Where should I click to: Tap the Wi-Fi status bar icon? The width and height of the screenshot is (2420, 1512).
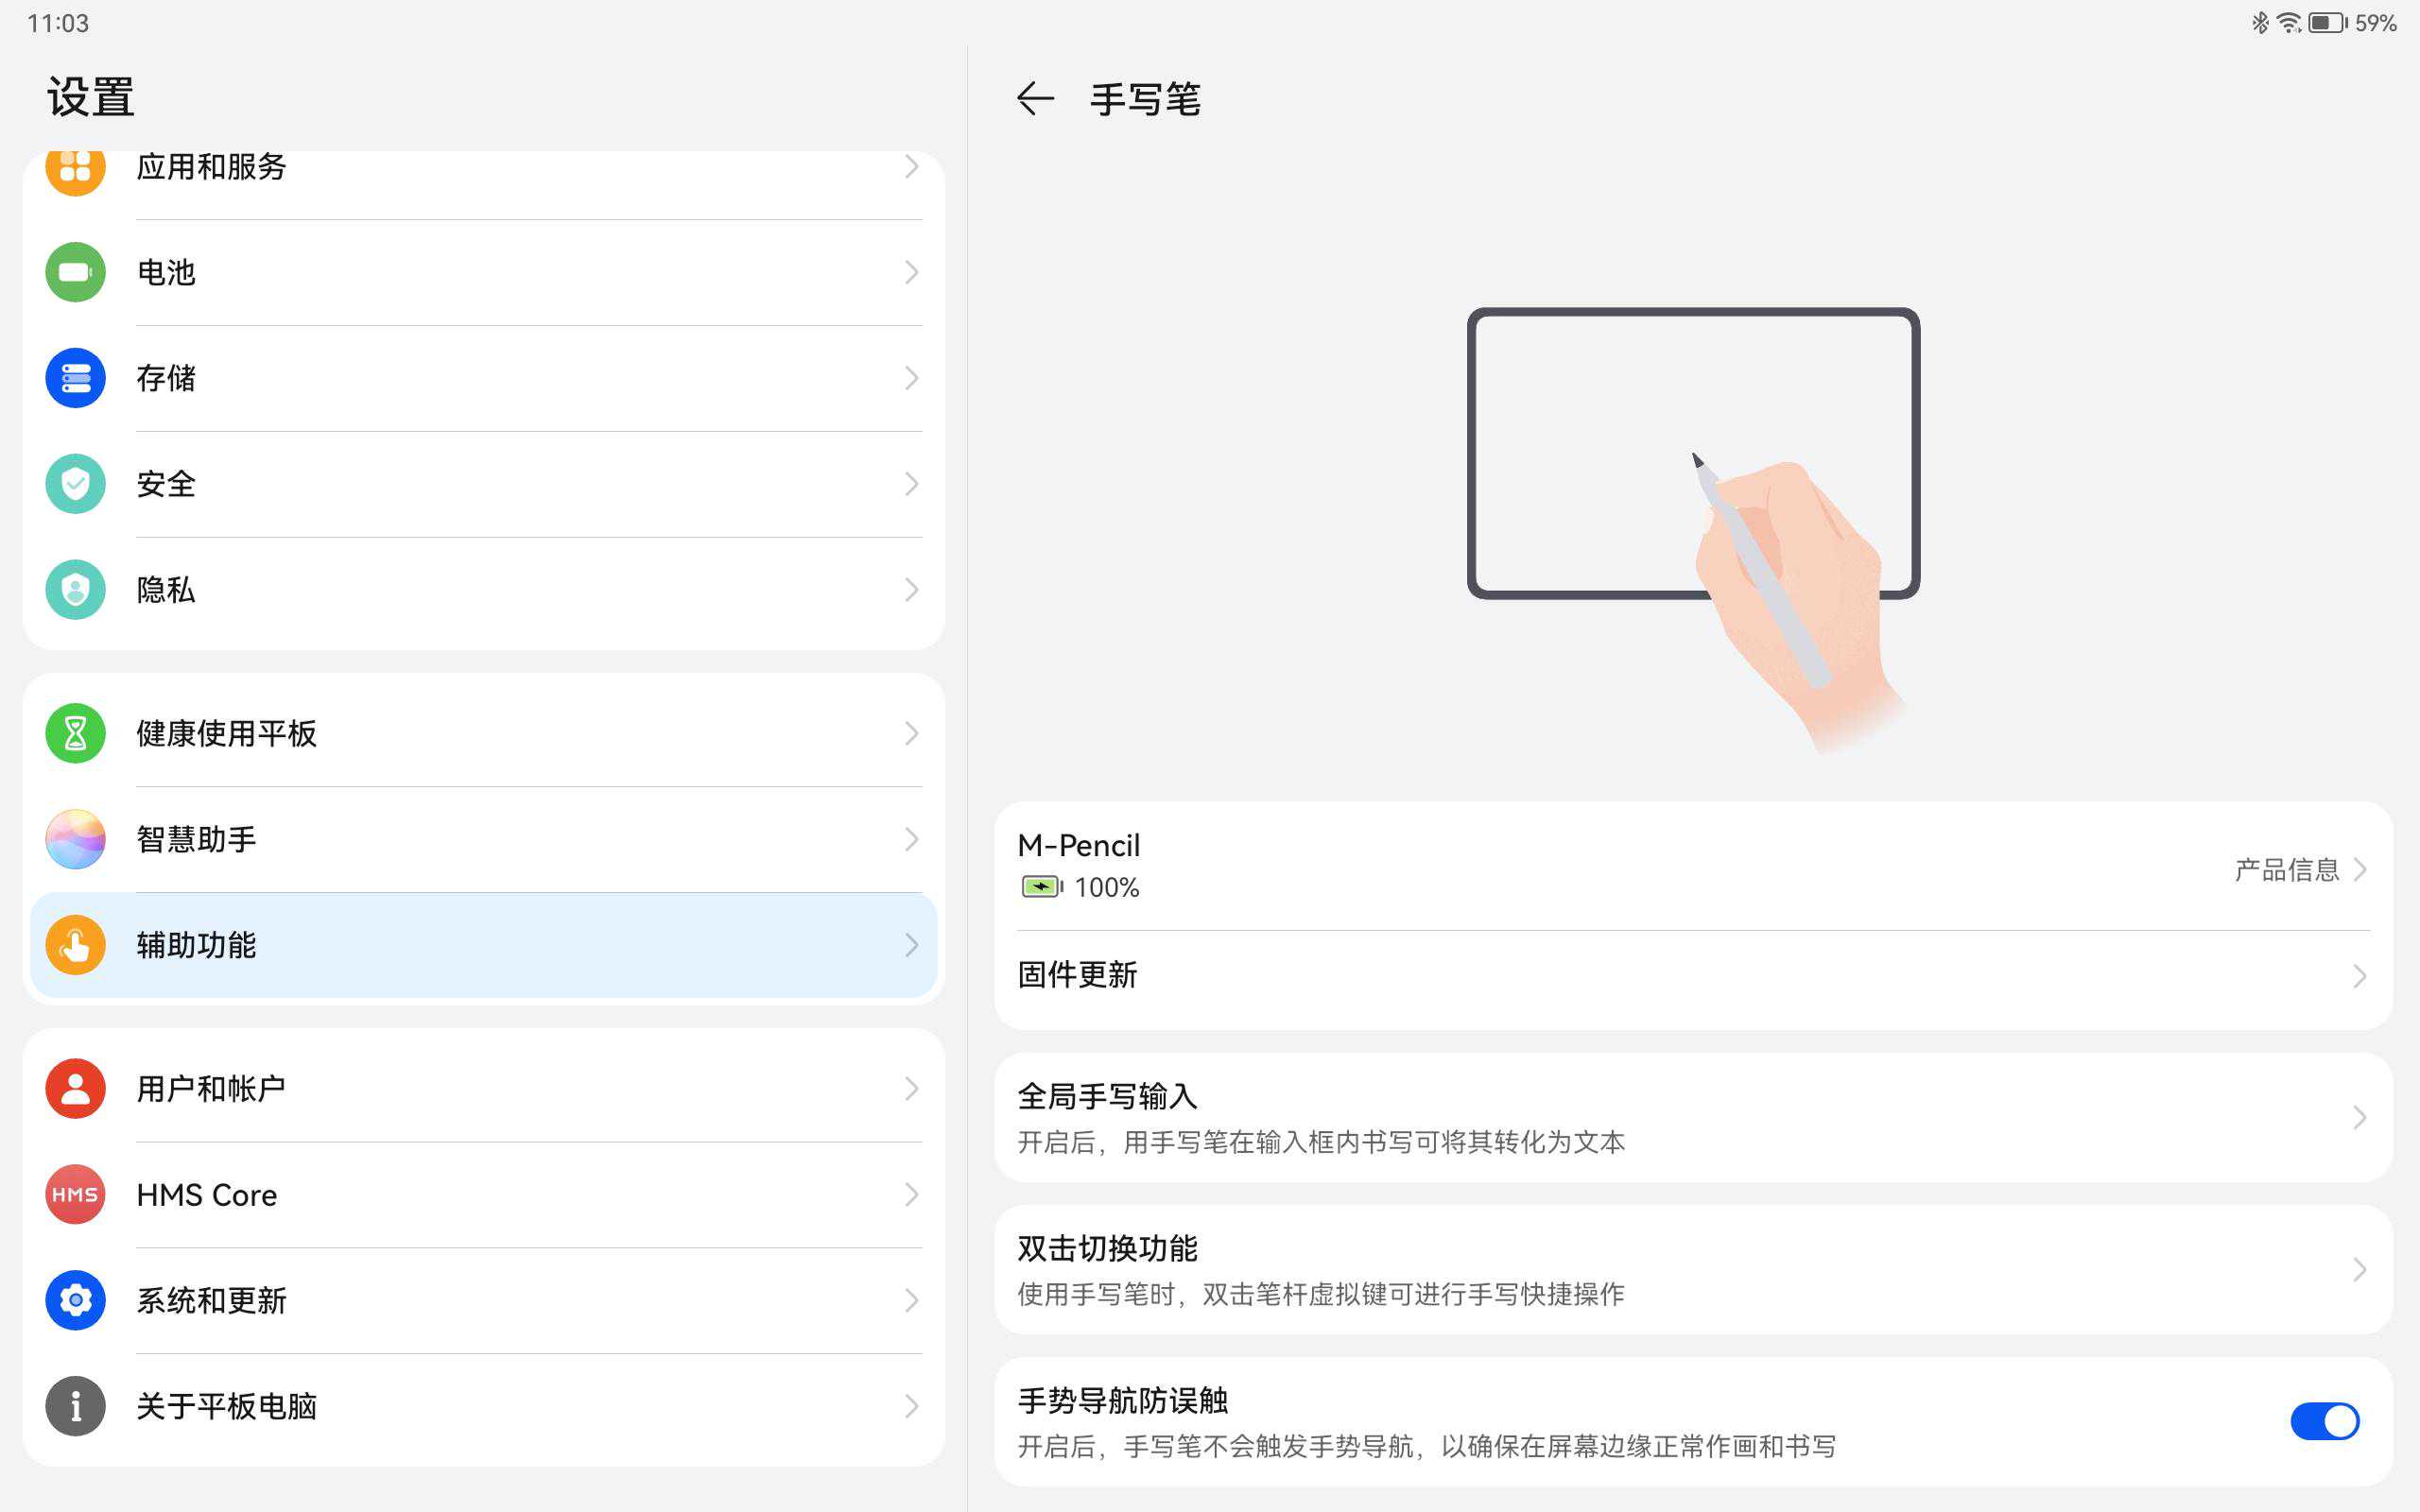[x=2287, y=22]
